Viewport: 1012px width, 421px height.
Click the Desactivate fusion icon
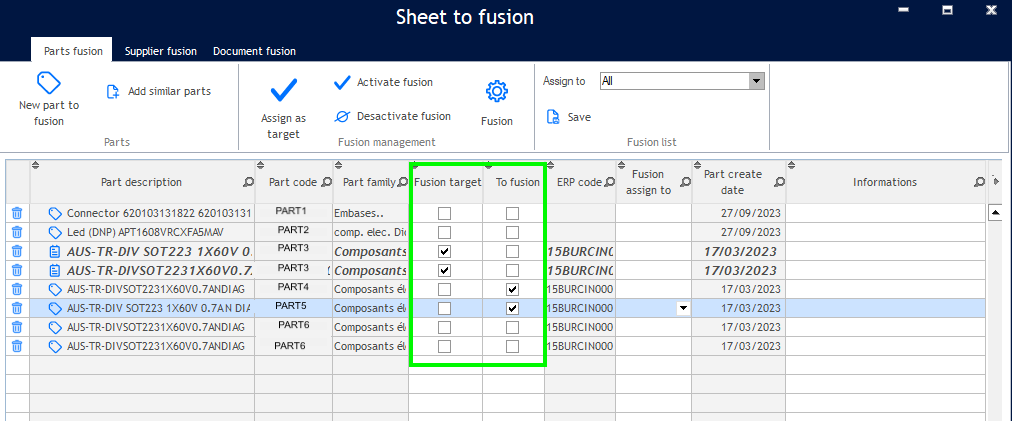(342, 116)
